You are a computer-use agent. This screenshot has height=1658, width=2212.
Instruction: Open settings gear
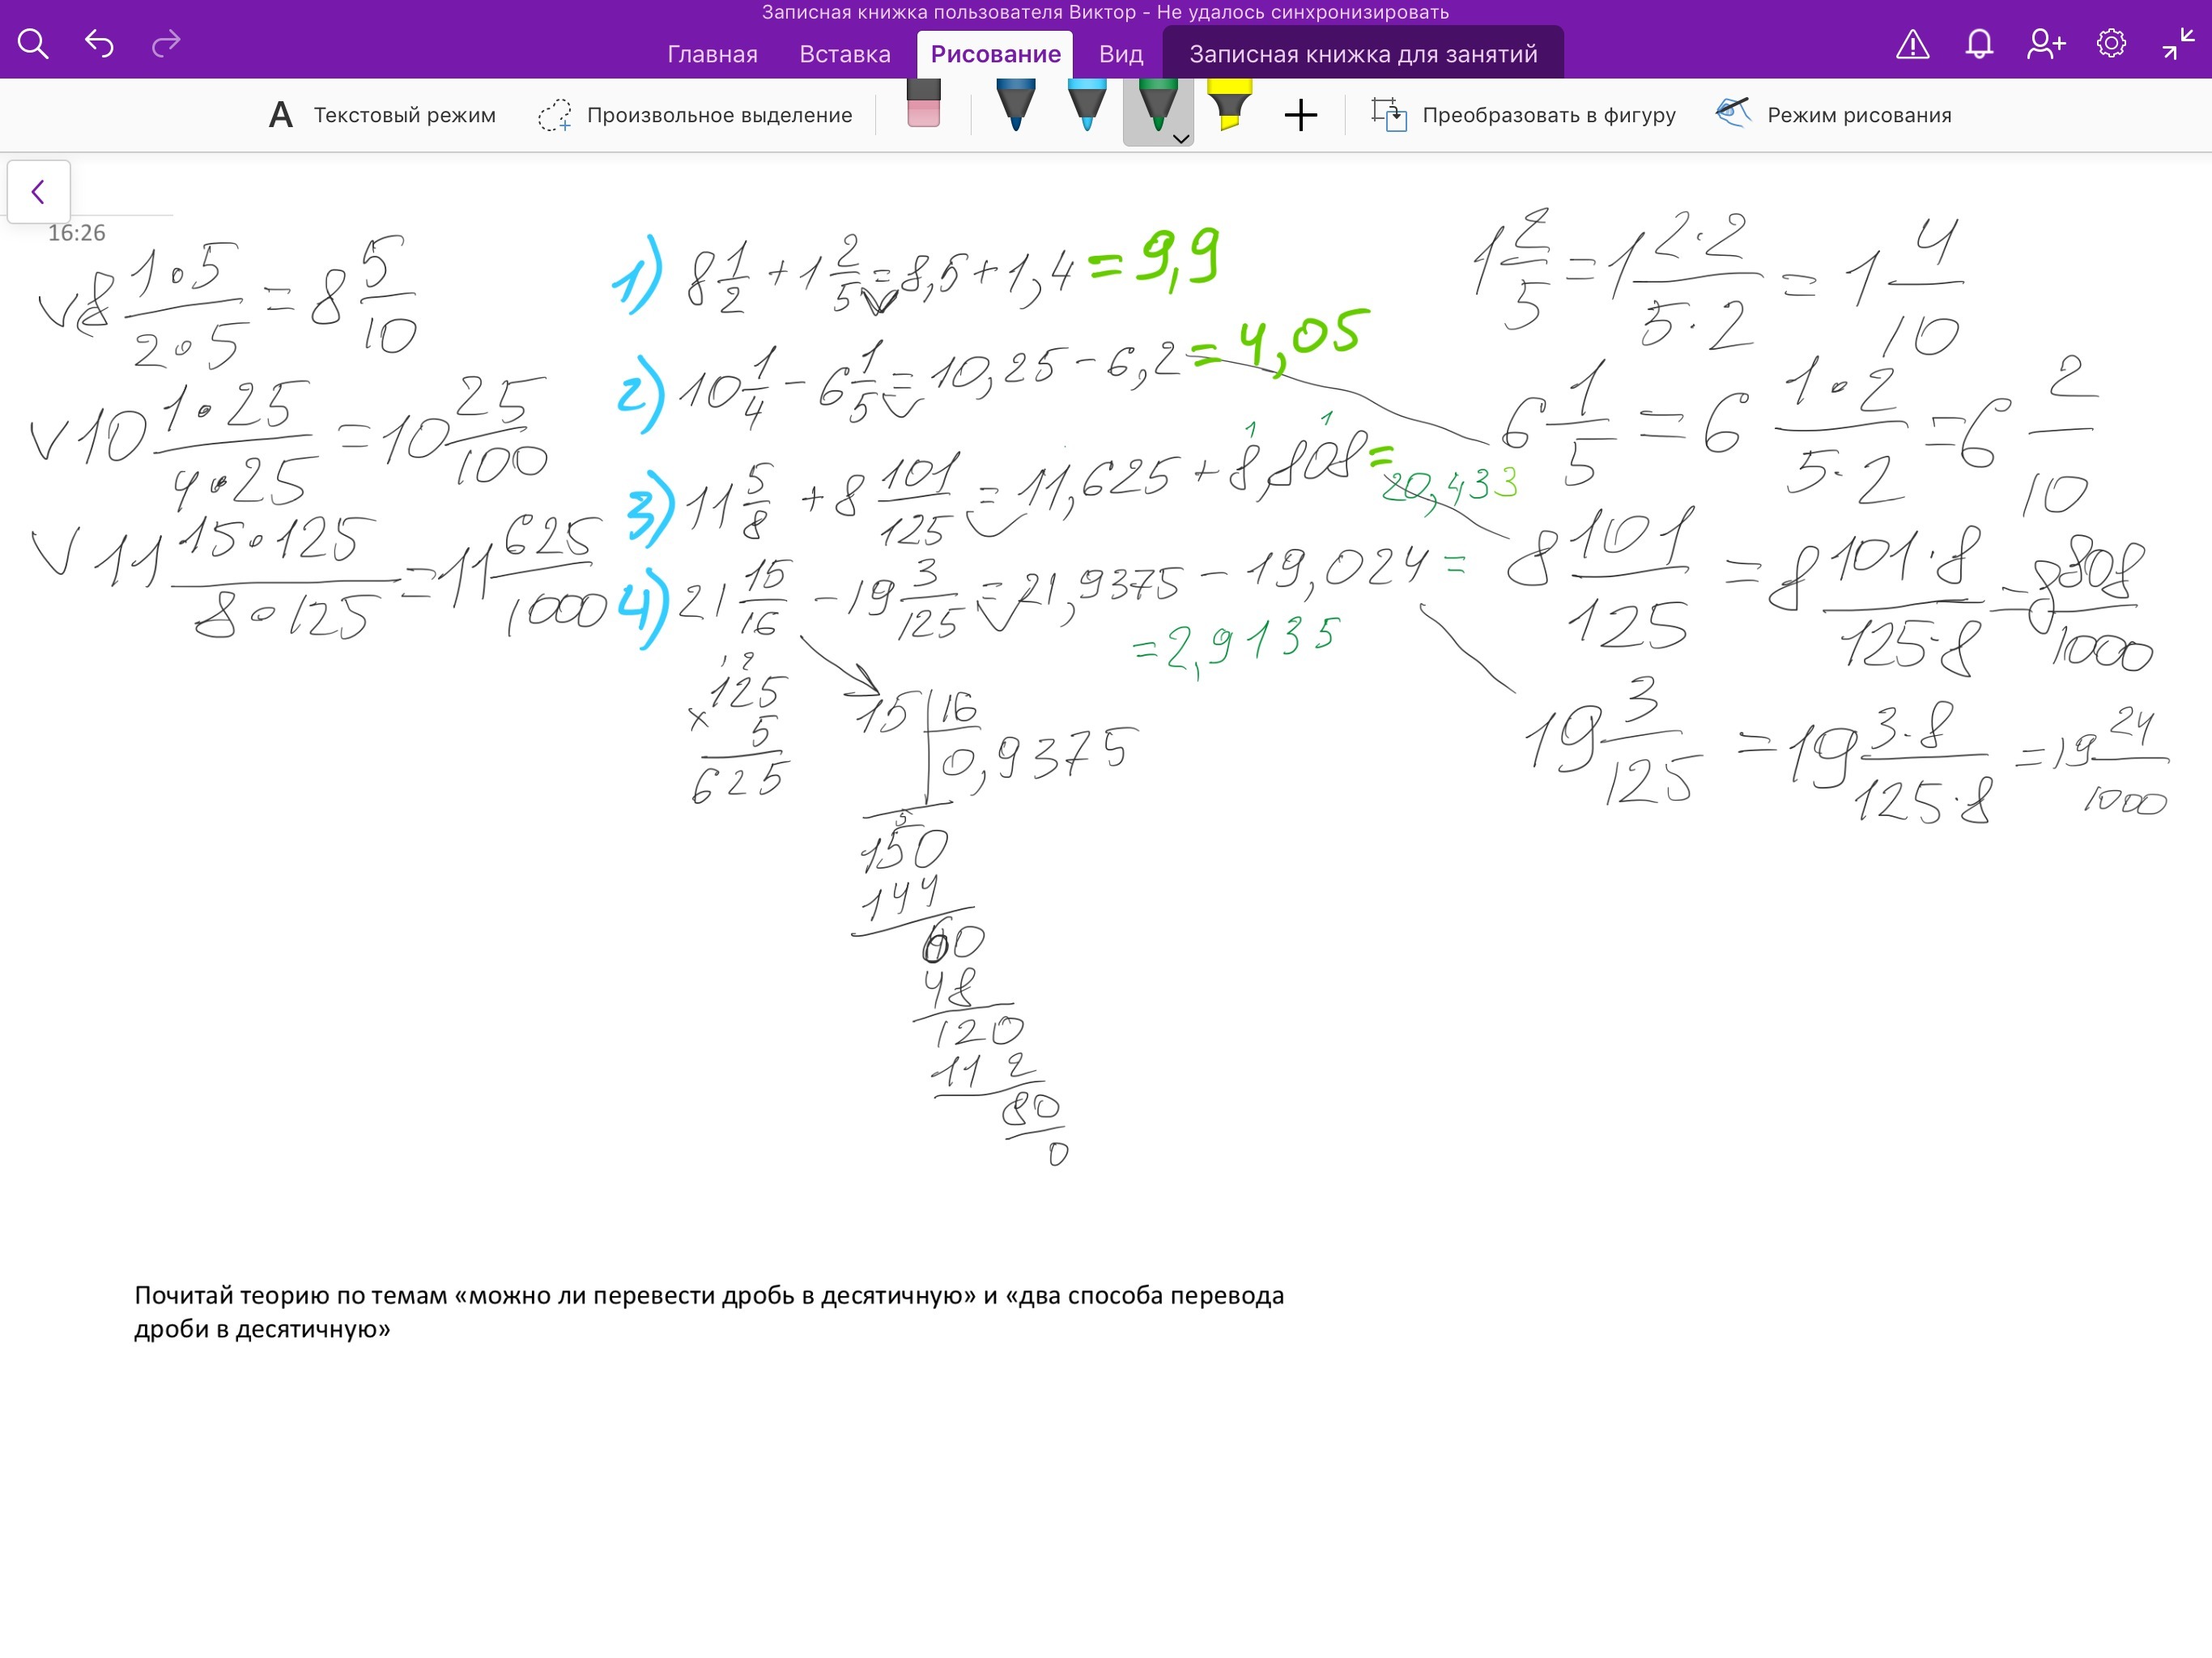2111,44
